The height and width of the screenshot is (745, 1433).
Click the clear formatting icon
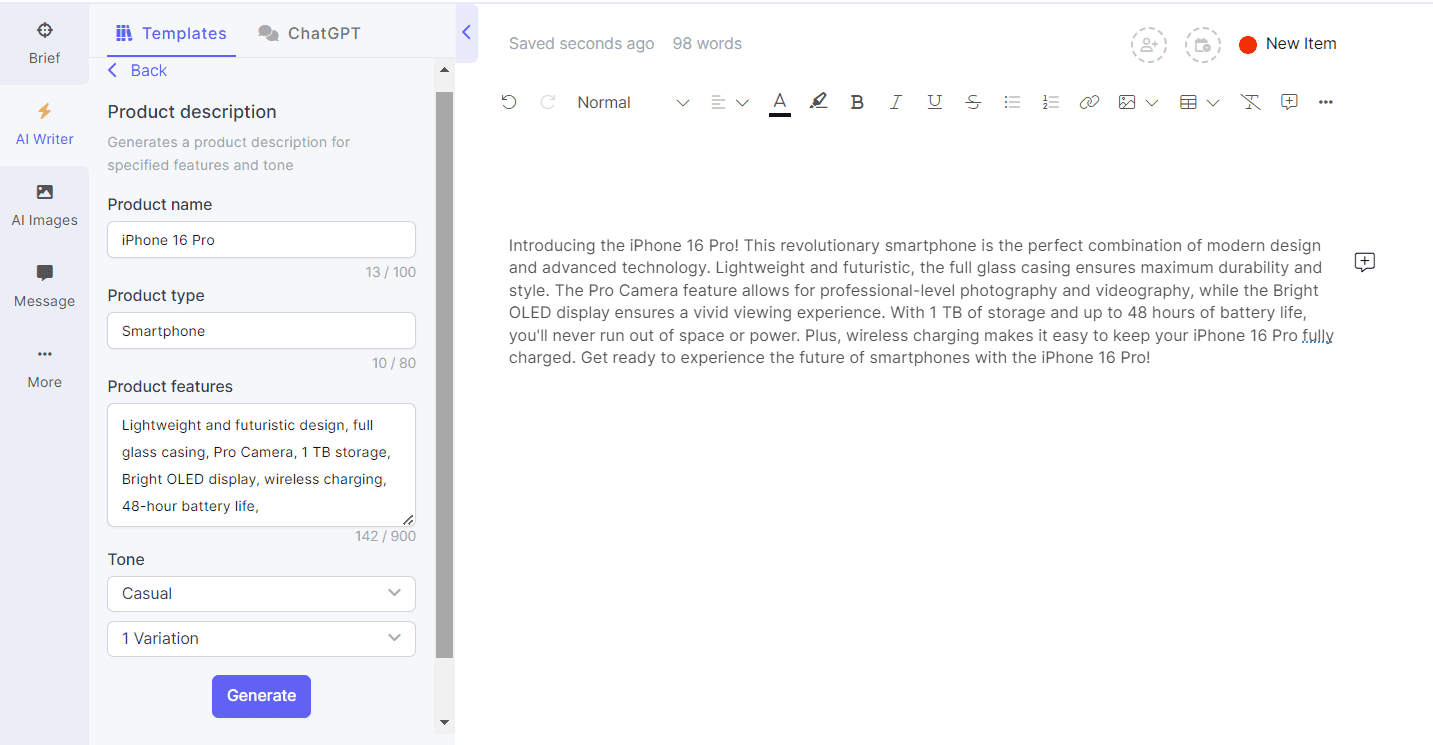pyautogui.click(x=1250, y=102)
